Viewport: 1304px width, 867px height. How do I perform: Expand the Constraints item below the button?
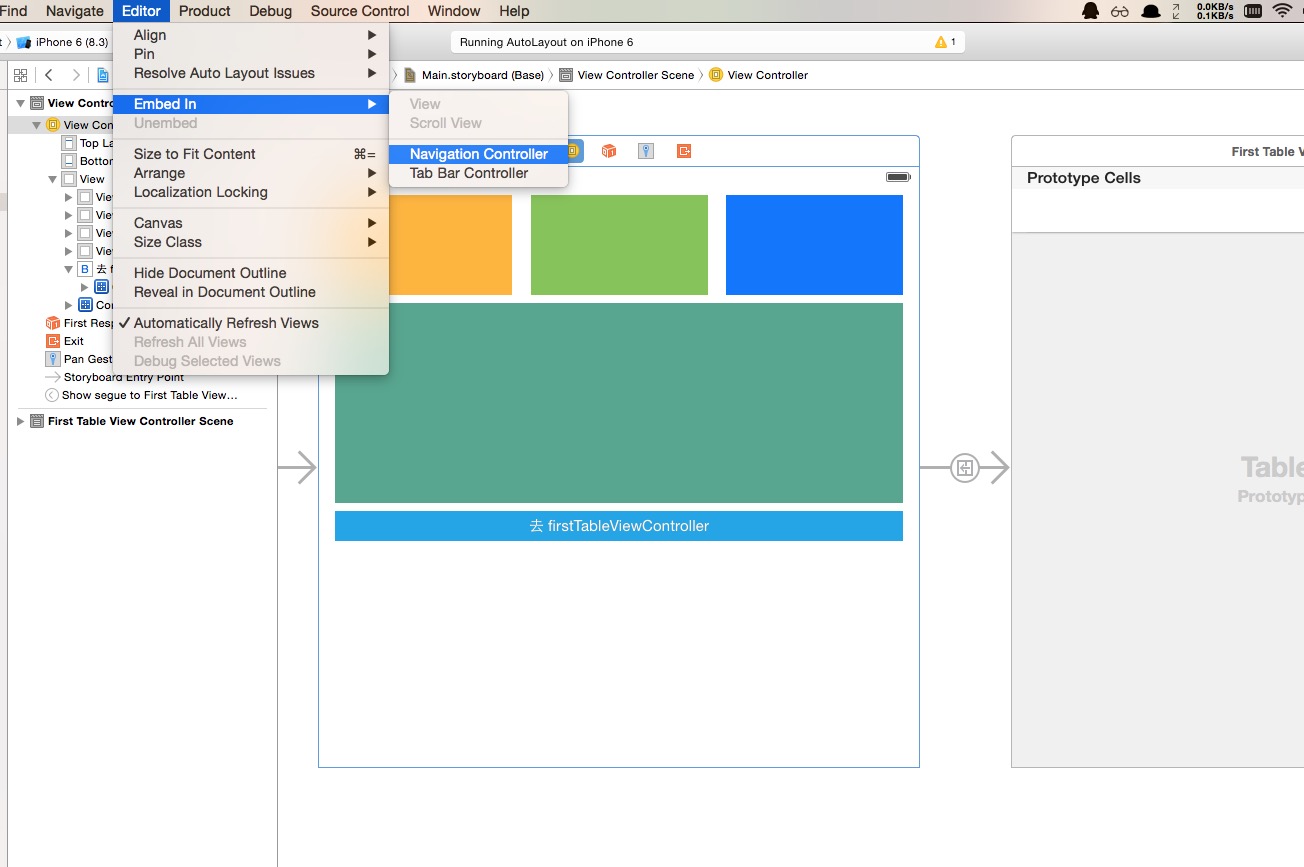[x=68, y=305]
